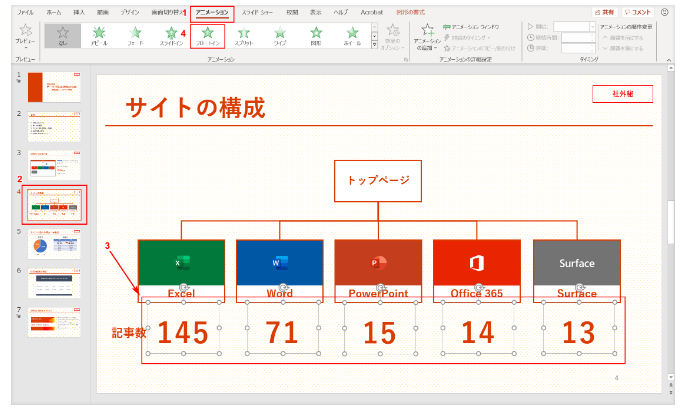Image resolution: width=687 pixels, height=409 pixels.
Task: Select the 145 number text box
Action: point(184,331)
